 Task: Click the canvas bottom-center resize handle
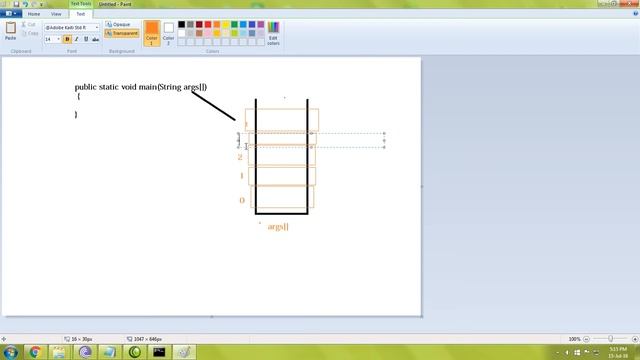pos(211,316)
